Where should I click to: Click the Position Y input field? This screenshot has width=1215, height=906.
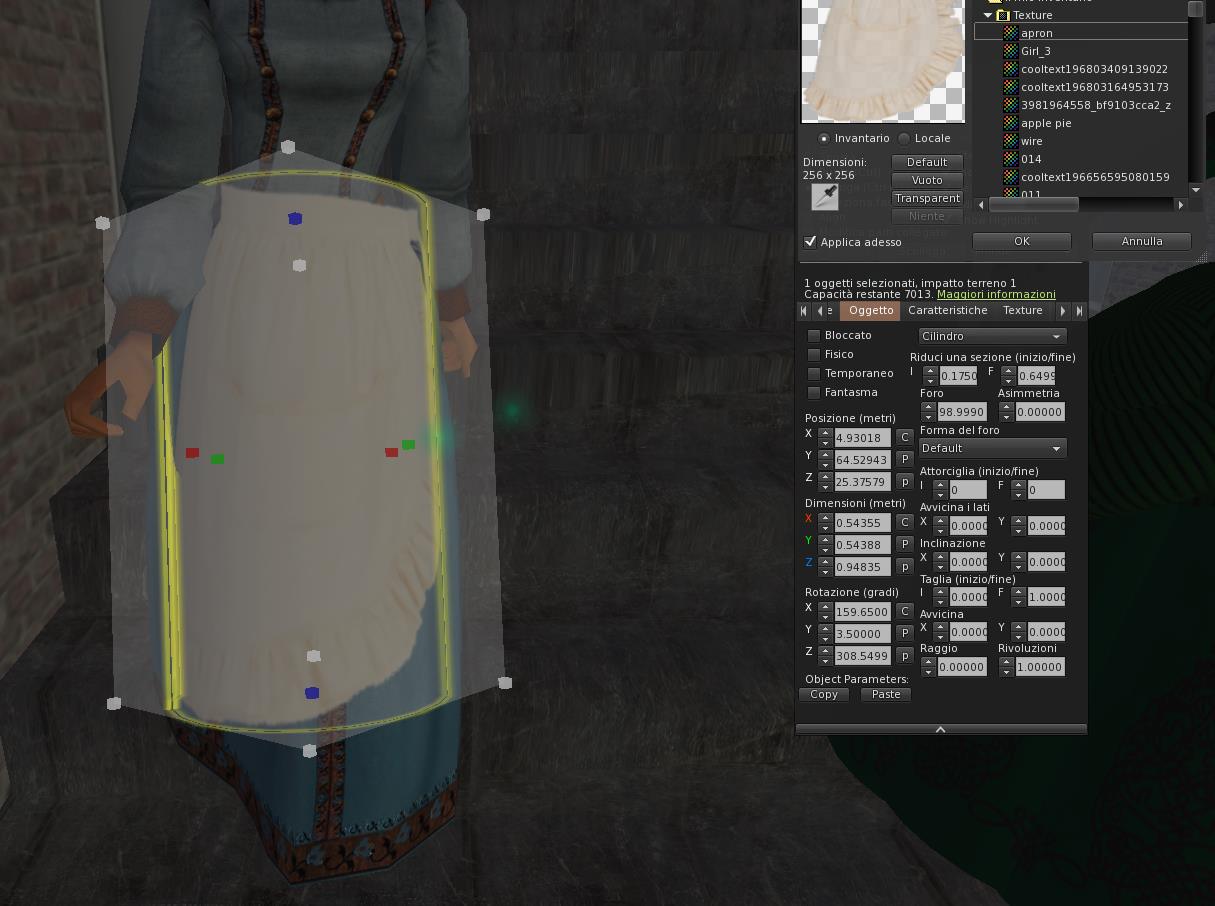point(863,460)
